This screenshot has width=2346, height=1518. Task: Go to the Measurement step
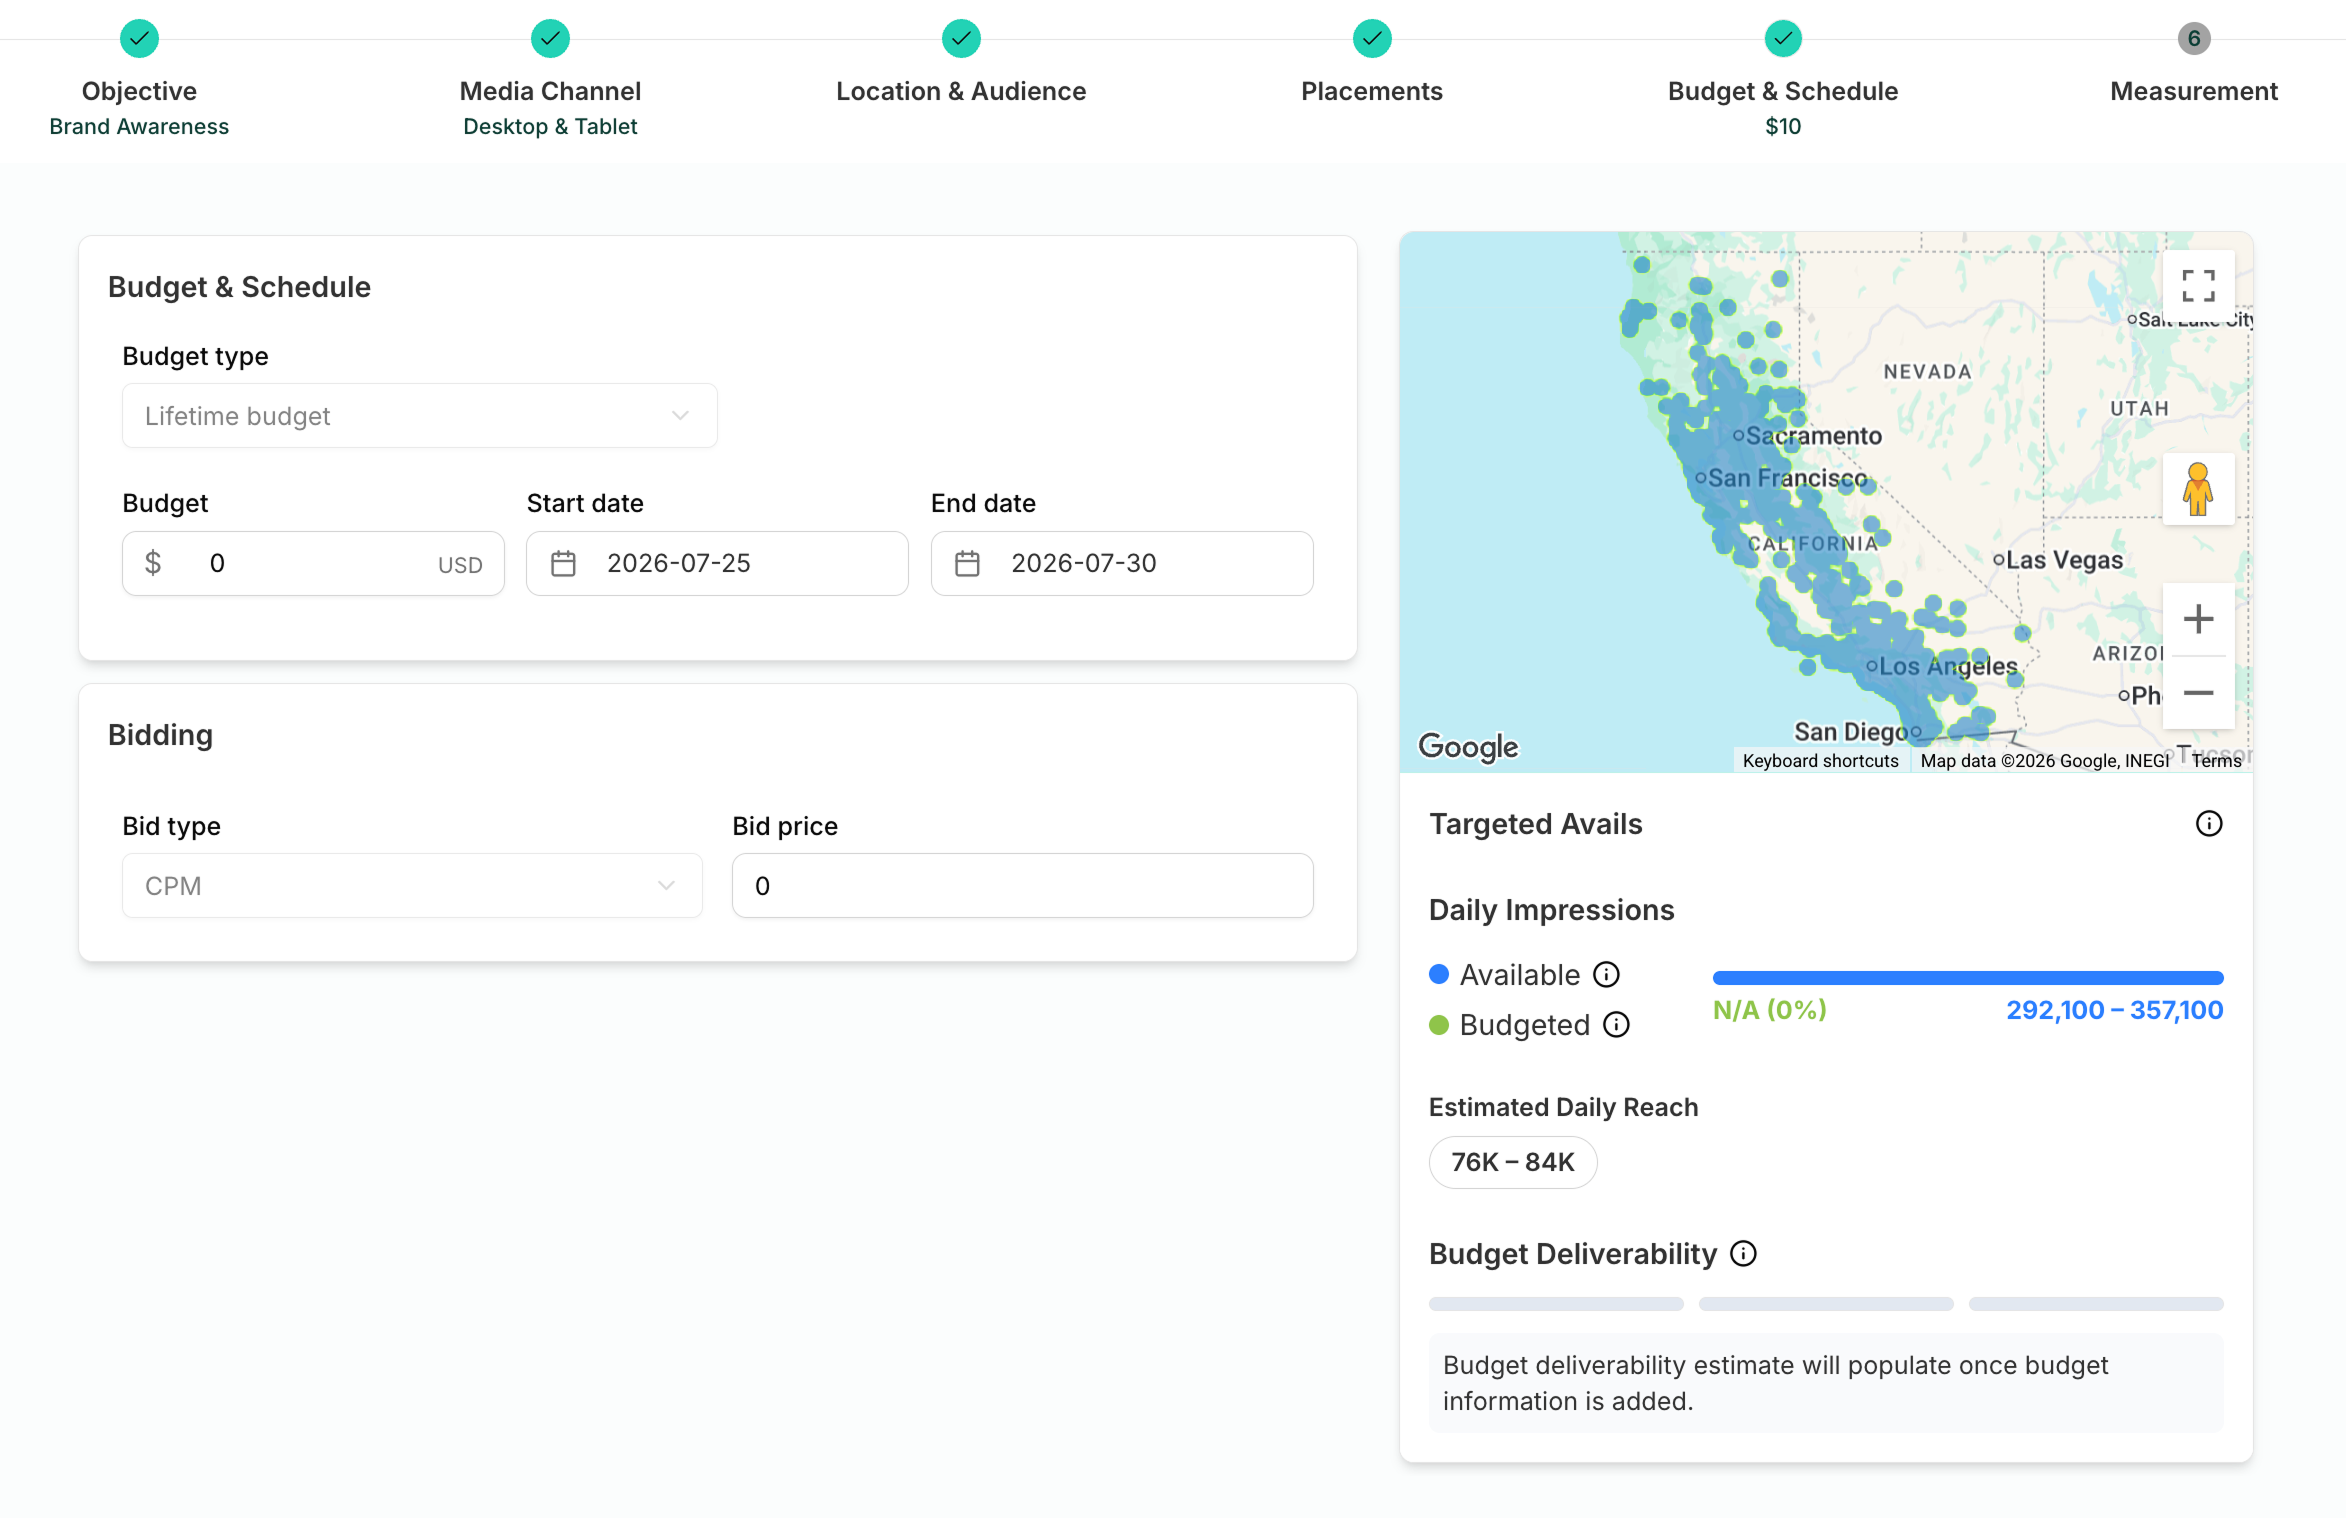(2194, 91)
